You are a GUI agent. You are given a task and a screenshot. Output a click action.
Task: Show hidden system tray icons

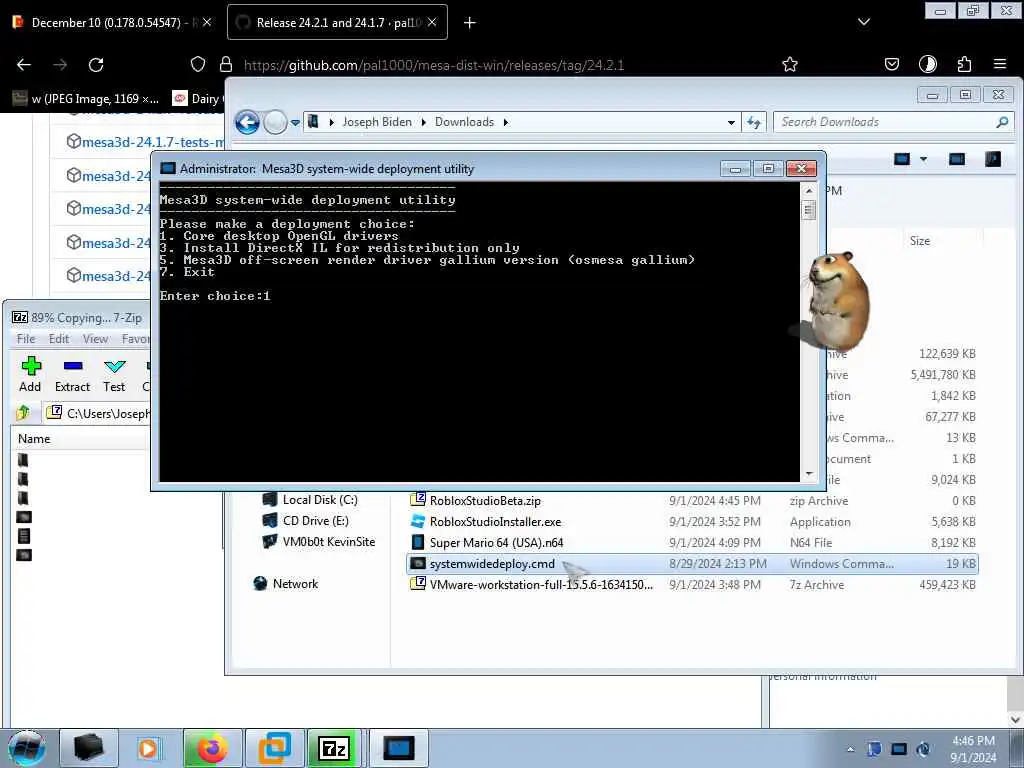tap(850, 749)
